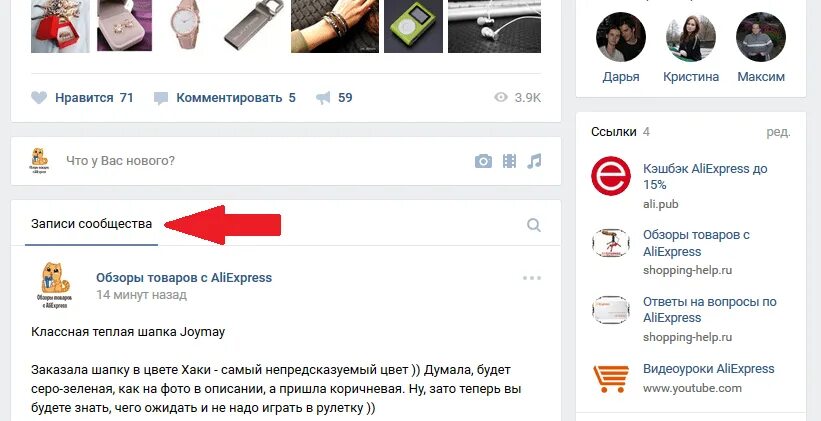Like the post via the heart icon
This screenshot has width=821, height=421.
pos(39,97)
